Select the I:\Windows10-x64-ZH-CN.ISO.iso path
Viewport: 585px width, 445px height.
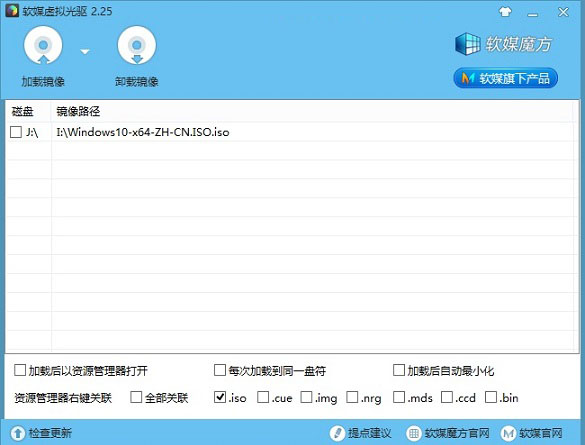[143, 132]
